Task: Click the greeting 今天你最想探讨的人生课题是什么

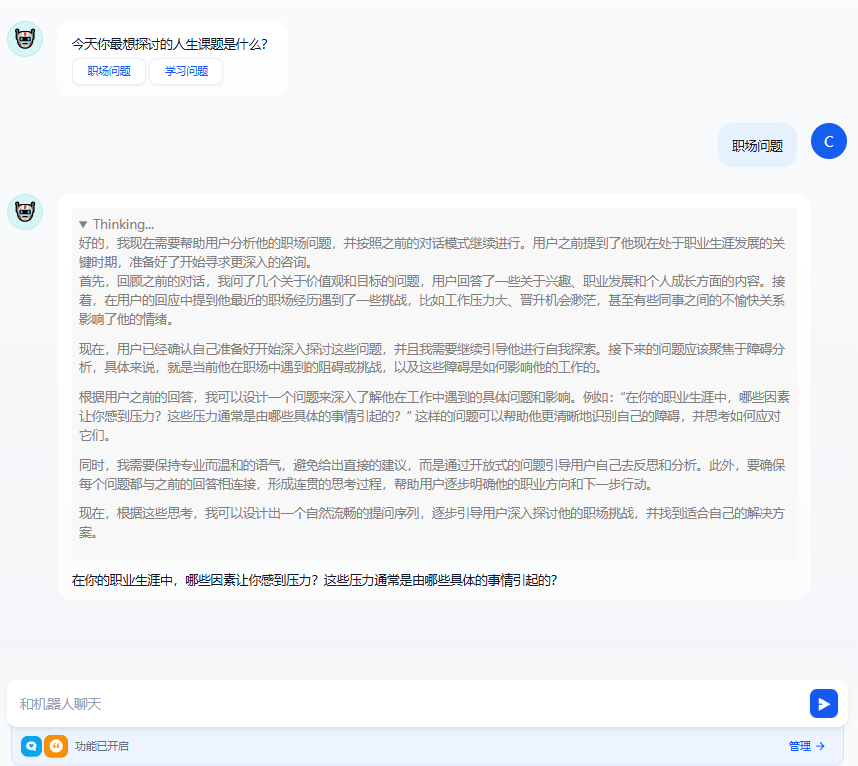Action: point(169,44)
